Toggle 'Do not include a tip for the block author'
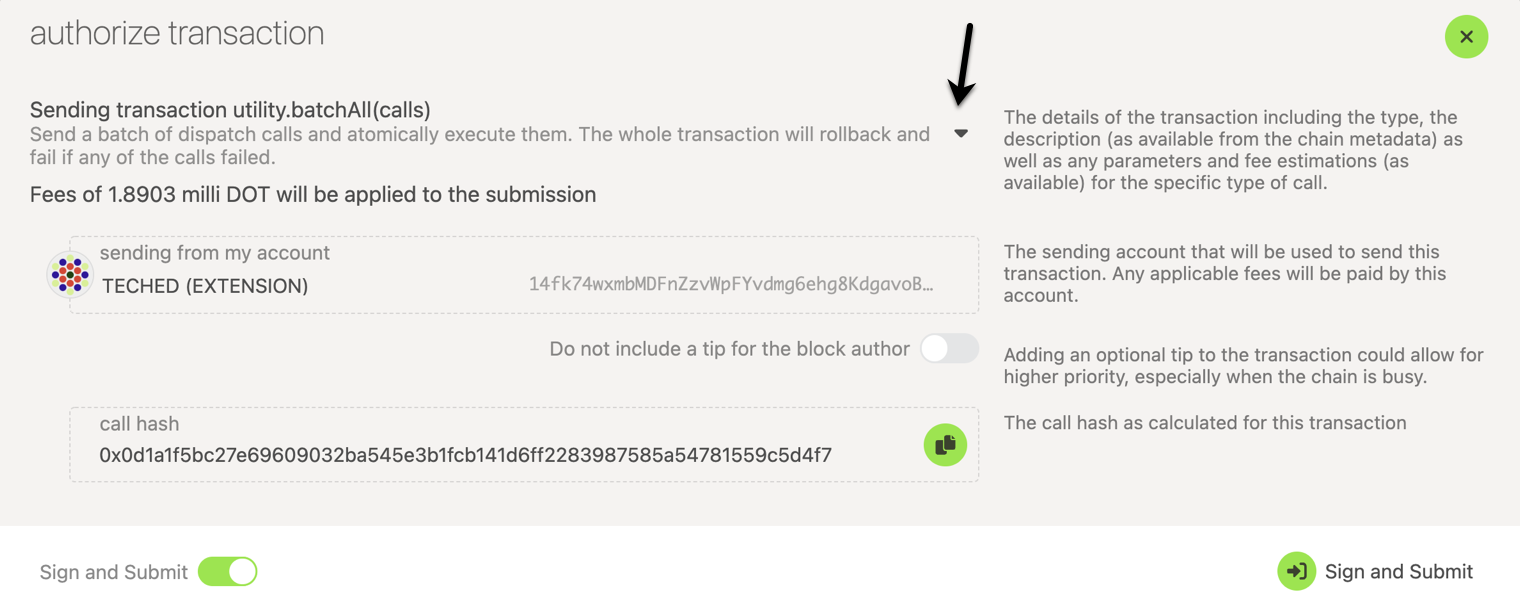 pyautogui.click(x=948, y=348)
